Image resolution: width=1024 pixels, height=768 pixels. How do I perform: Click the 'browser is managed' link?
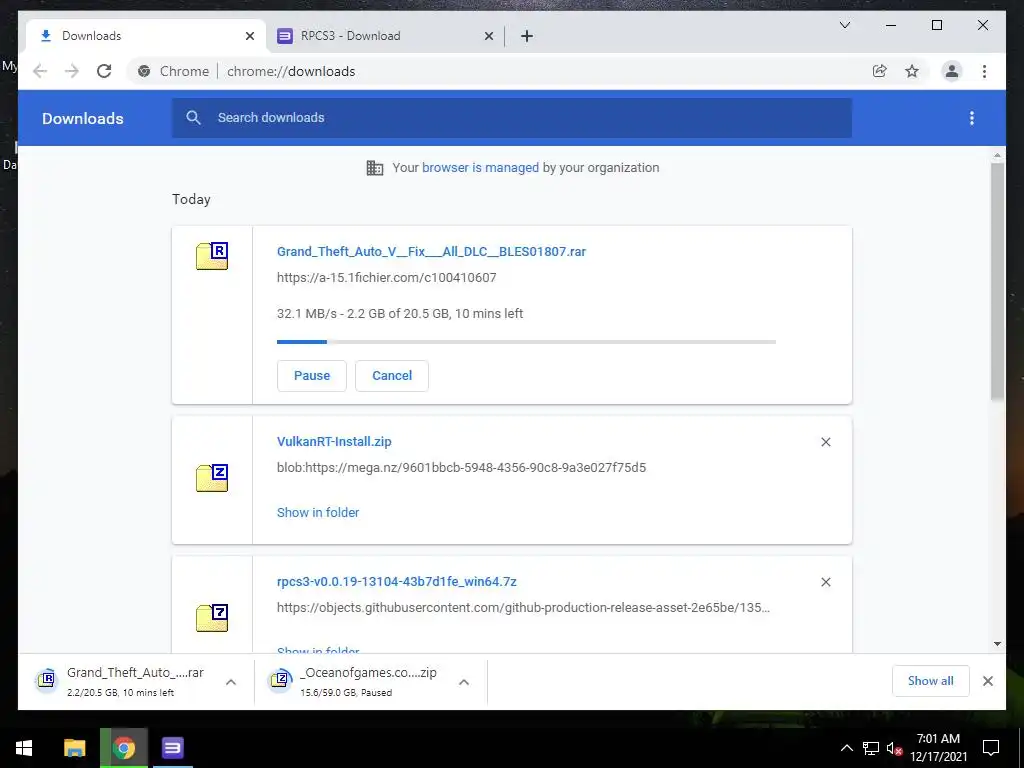coord(480,167)
